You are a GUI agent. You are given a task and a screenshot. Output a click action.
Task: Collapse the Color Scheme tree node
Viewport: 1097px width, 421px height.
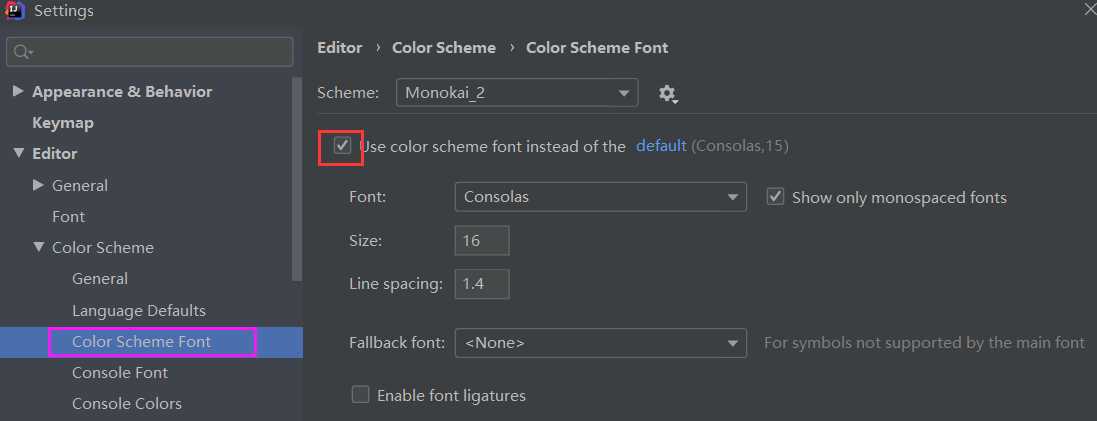tap(38, 247)
